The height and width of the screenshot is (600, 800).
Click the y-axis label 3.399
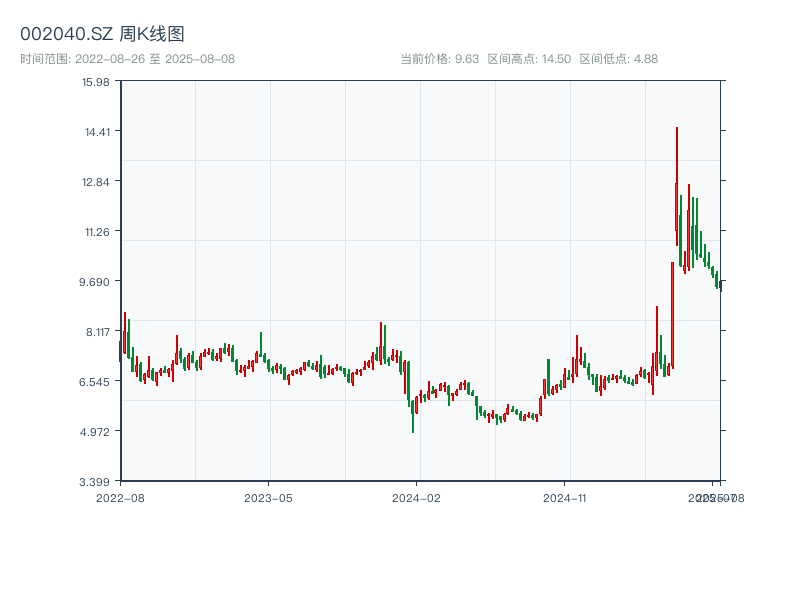tap(94, 482)
